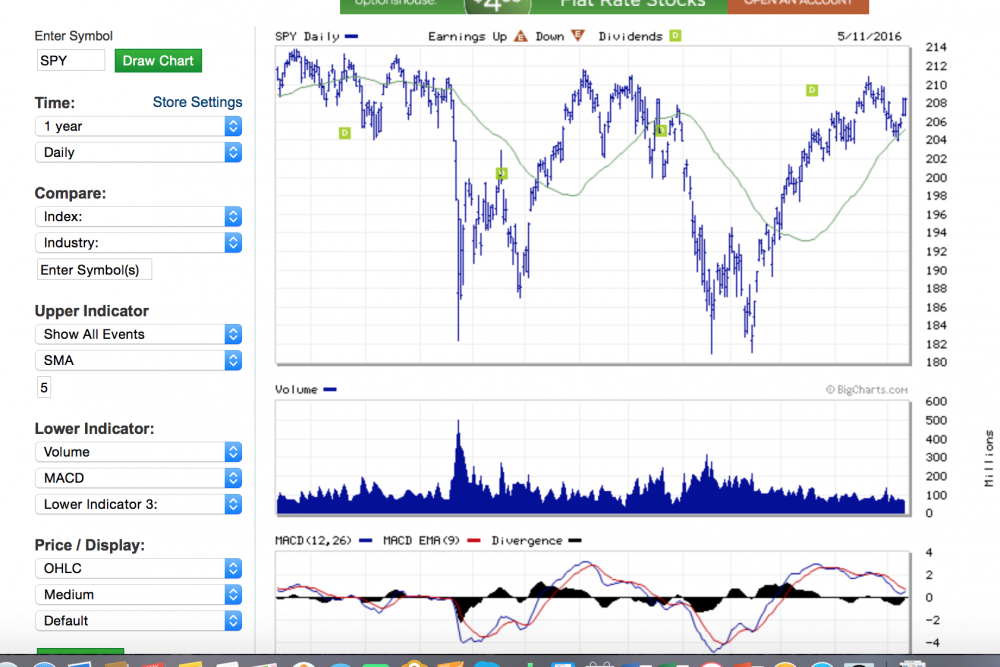This screenshot has width=1000, height=667.
Task: Open the Lower Indicator 3 dropdown
Action: [139, 504]
